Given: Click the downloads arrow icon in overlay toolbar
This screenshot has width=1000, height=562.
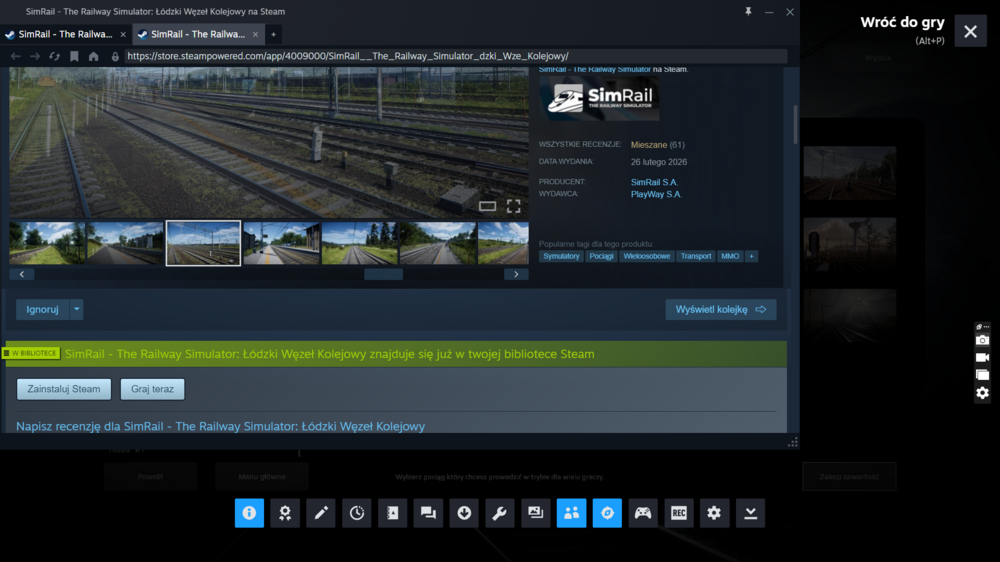Looking at the screenshot, I should pyautogui.click(x=464, y=513).
